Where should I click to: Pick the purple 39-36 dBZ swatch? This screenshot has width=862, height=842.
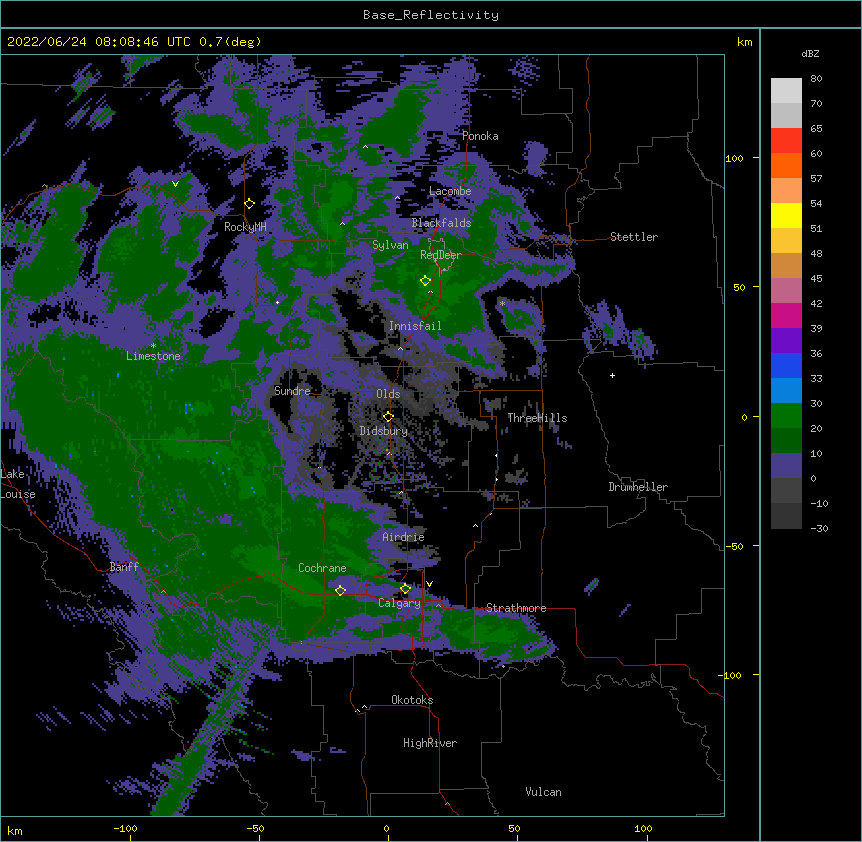click(x=786, y=341)
